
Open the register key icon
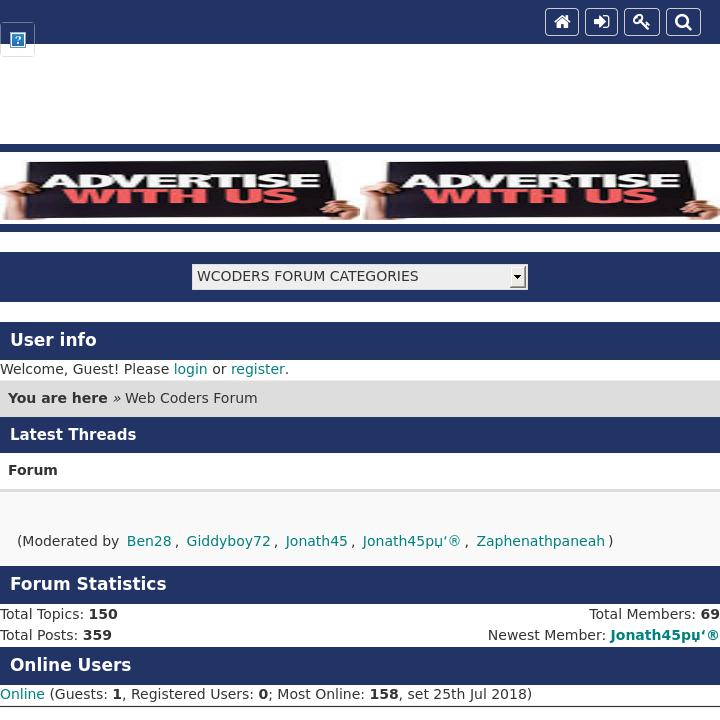point(642,22)
